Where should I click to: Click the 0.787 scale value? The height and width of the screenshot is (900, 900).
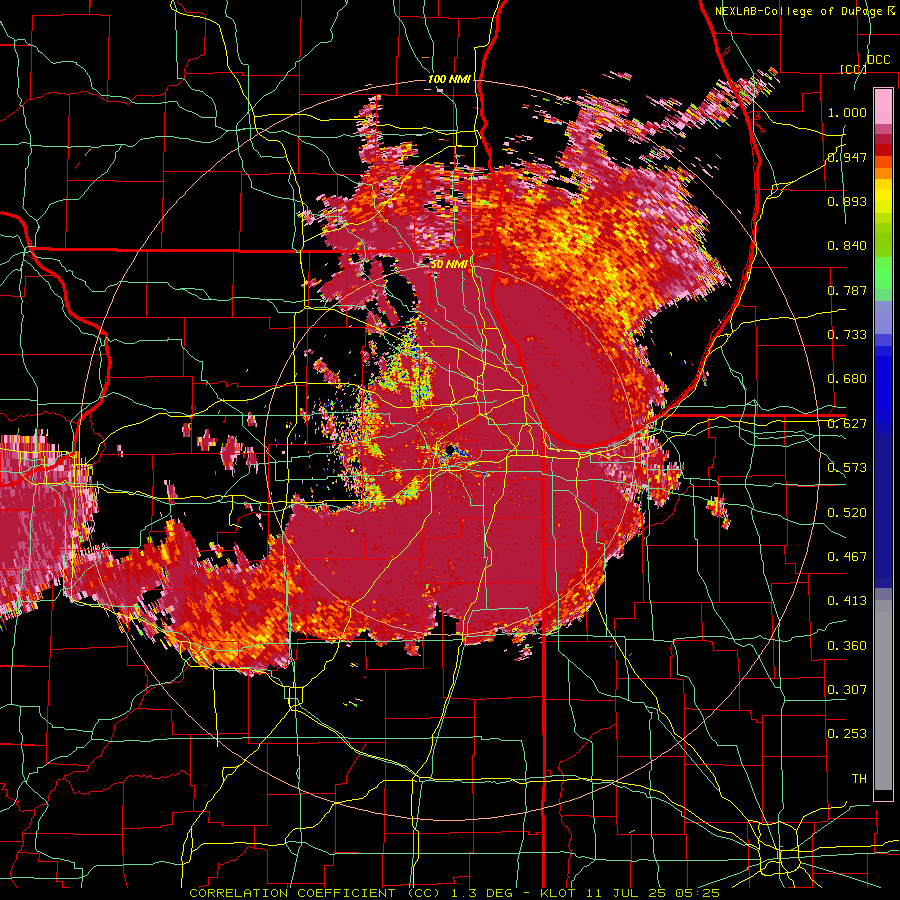[x=847, y=290]
